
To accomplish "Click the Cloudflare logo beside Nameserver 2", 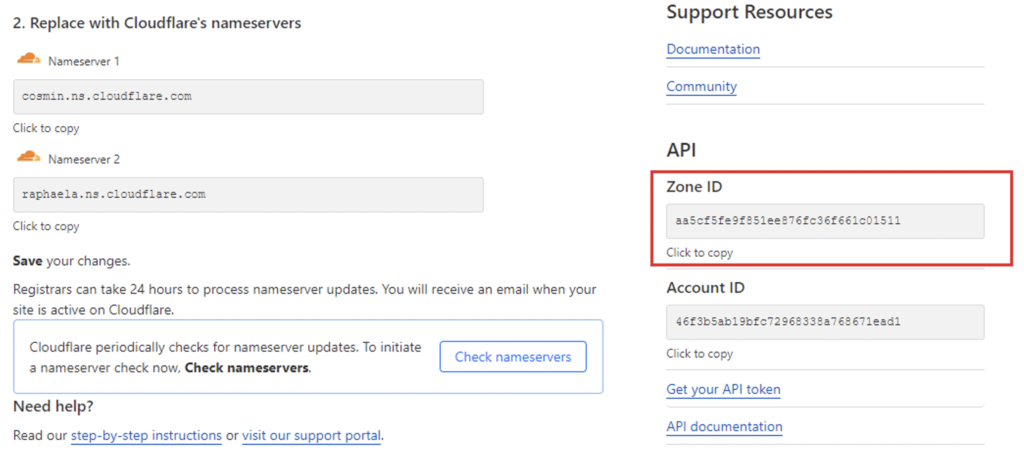I will [29, 157].
